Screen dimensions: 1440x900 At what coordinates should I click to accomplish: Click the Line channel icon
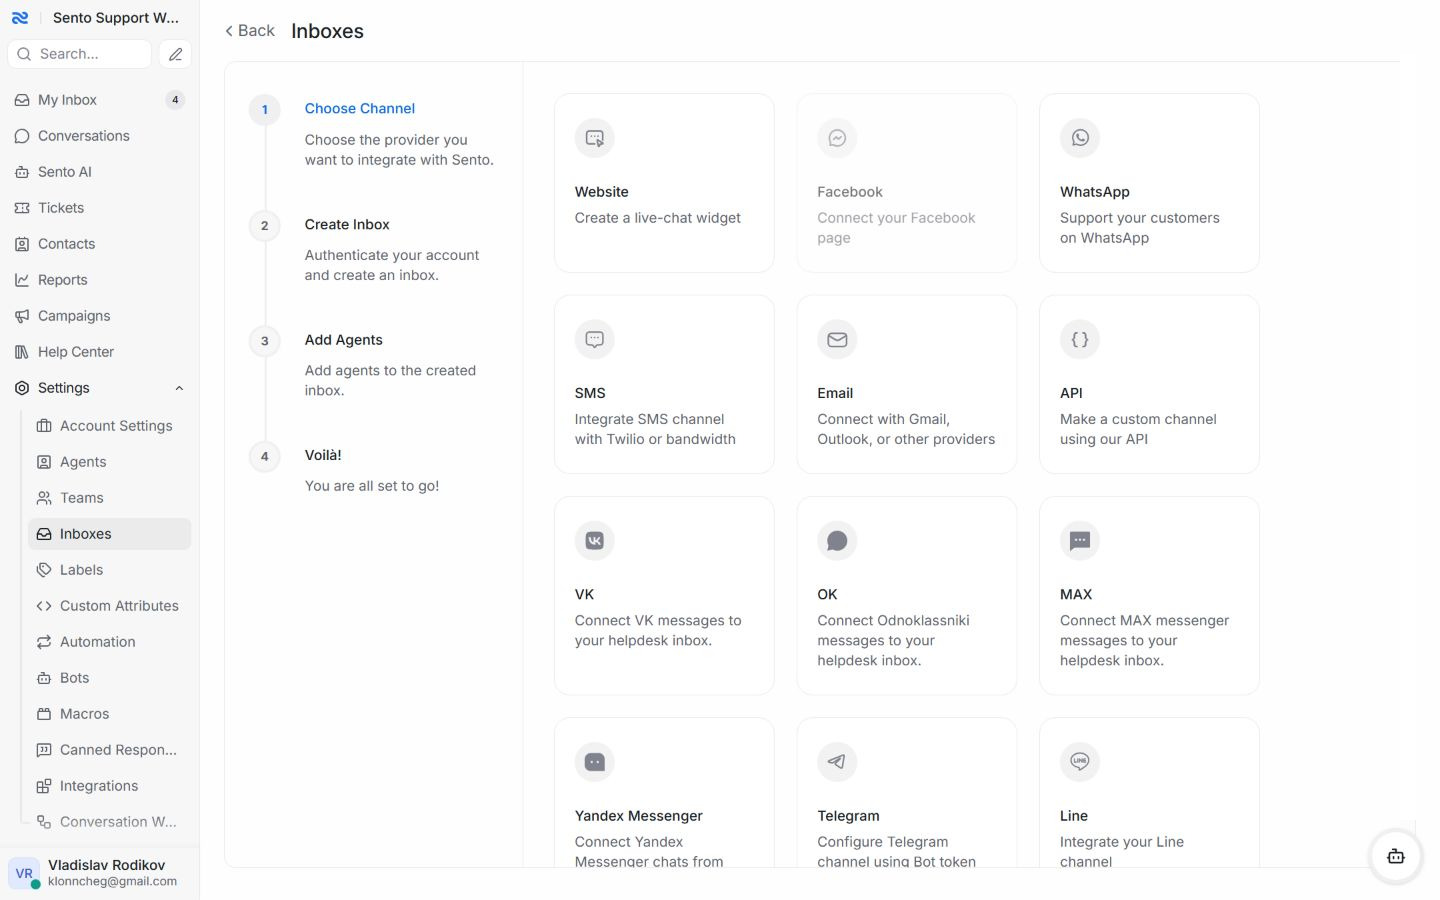coord(1080,762)
